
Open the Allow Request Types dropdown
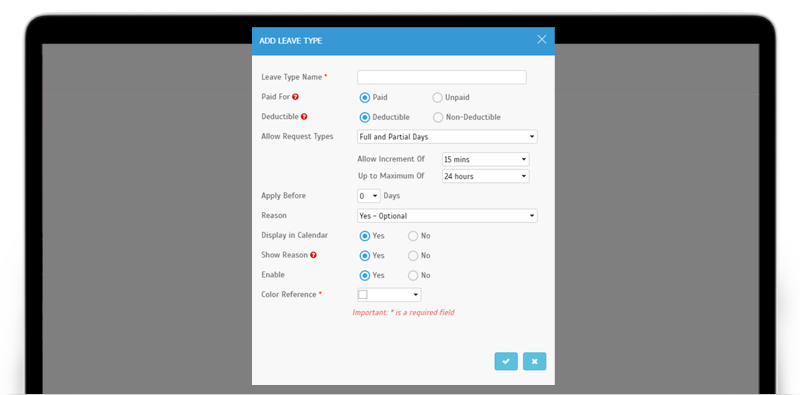coord(447,137)
